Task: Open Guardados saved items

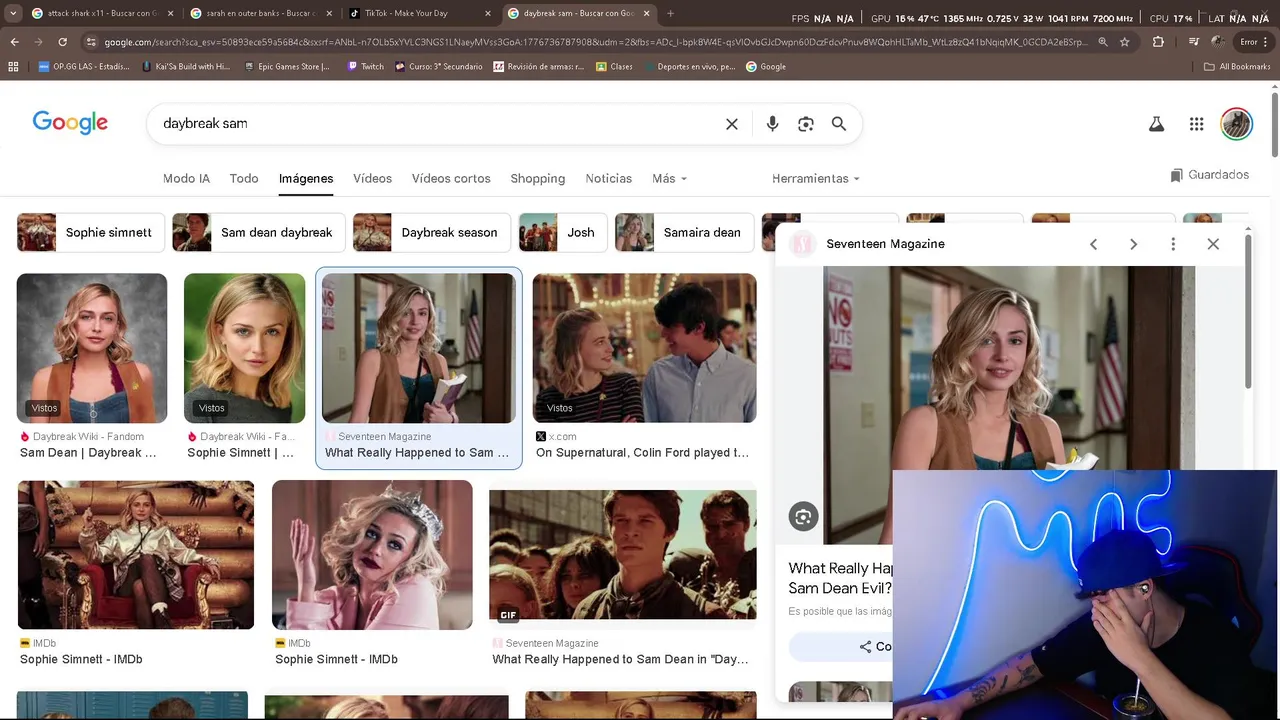Action: pyautogui.click(x=1209, y=175)
